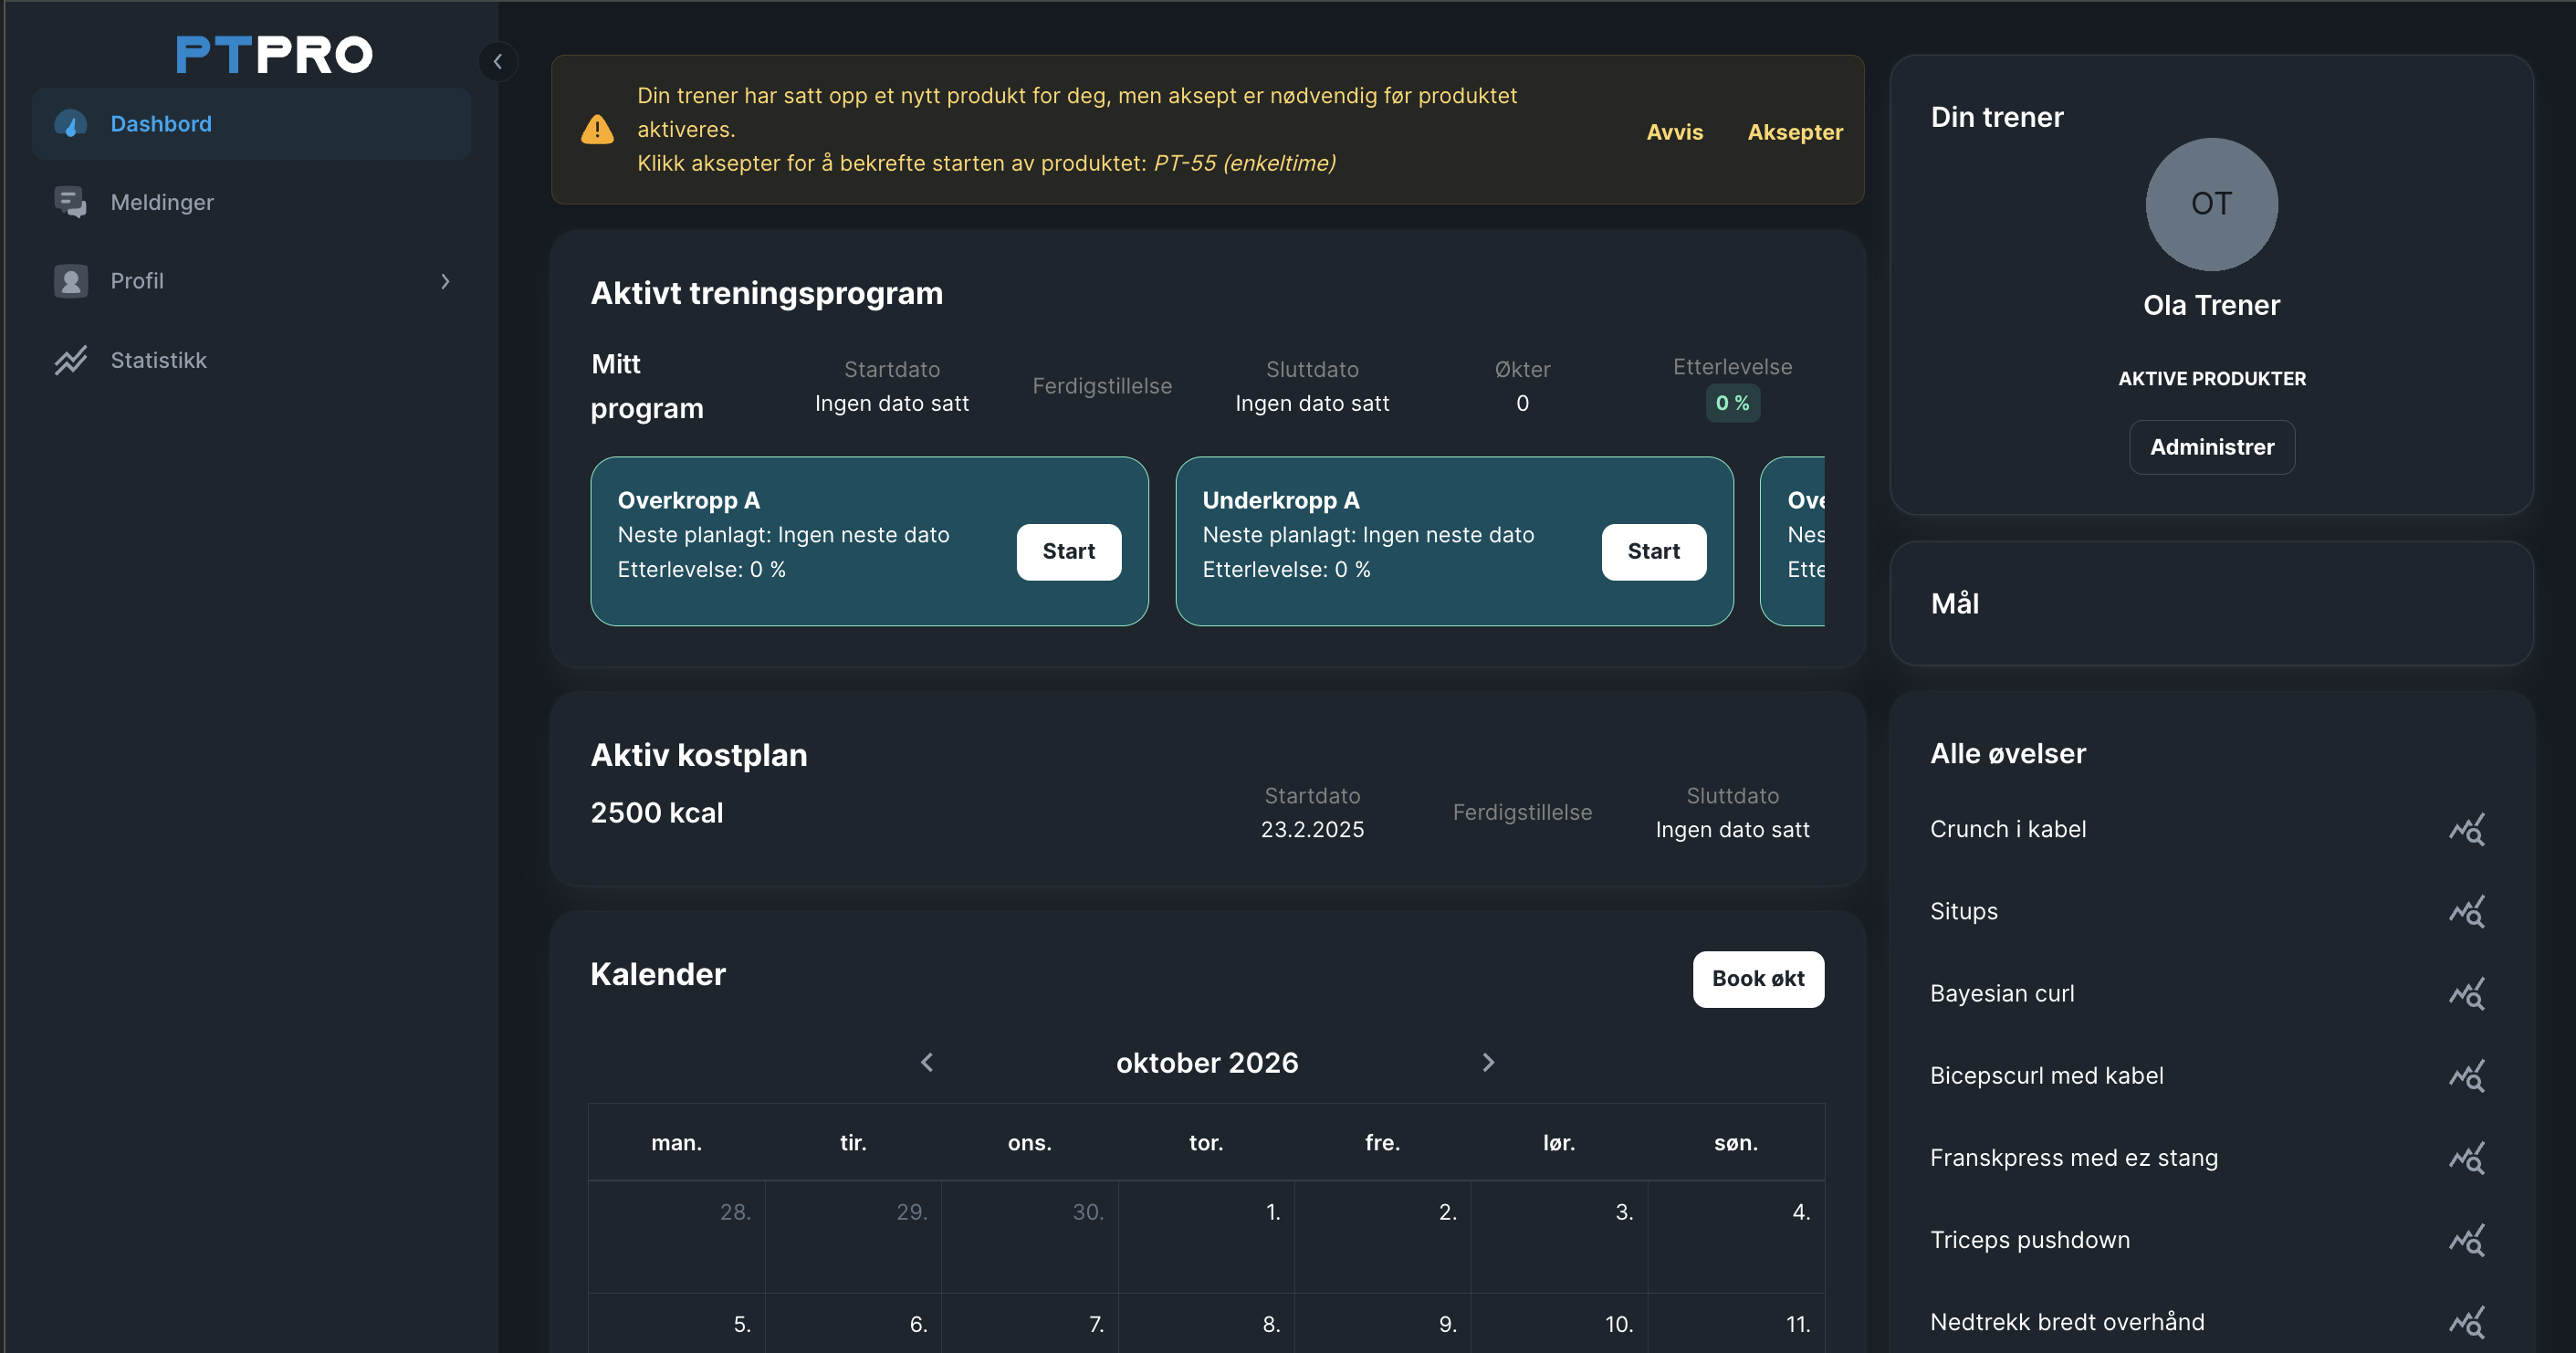Start the Overkropp A workout
2576x1353 pixels.
click(1069, 551)
